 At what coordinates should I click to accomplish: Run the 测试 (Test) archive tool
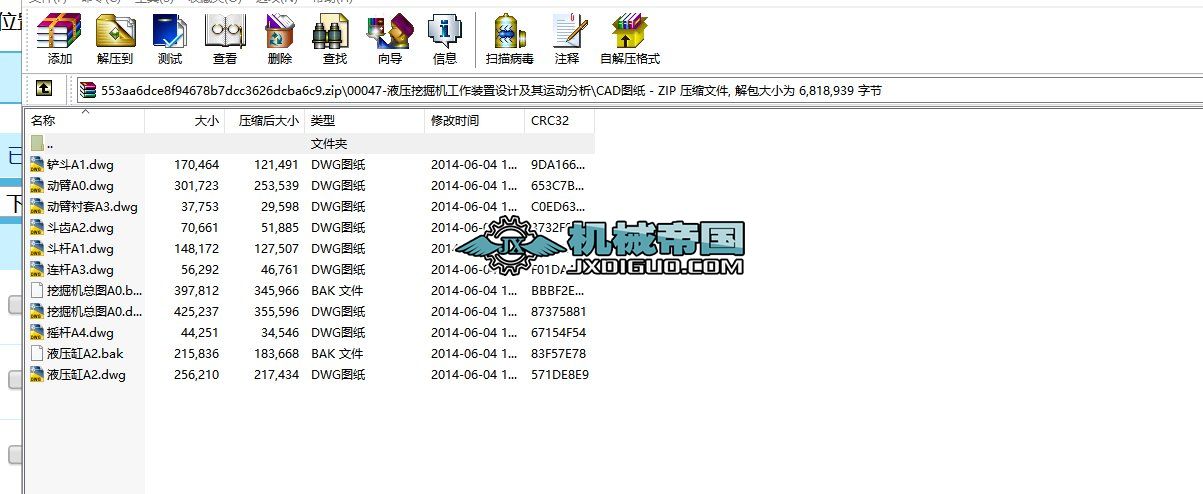170,40
